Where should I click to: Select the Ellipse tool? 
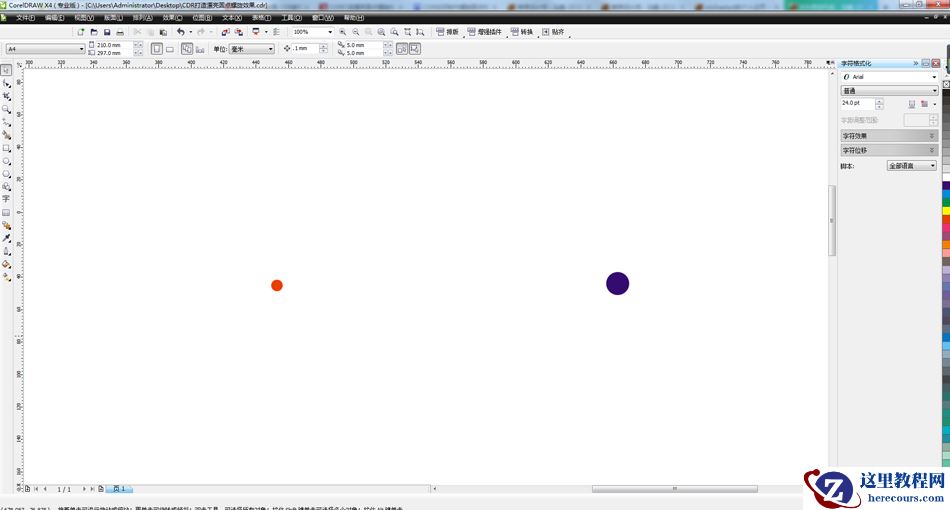(6, 161)
